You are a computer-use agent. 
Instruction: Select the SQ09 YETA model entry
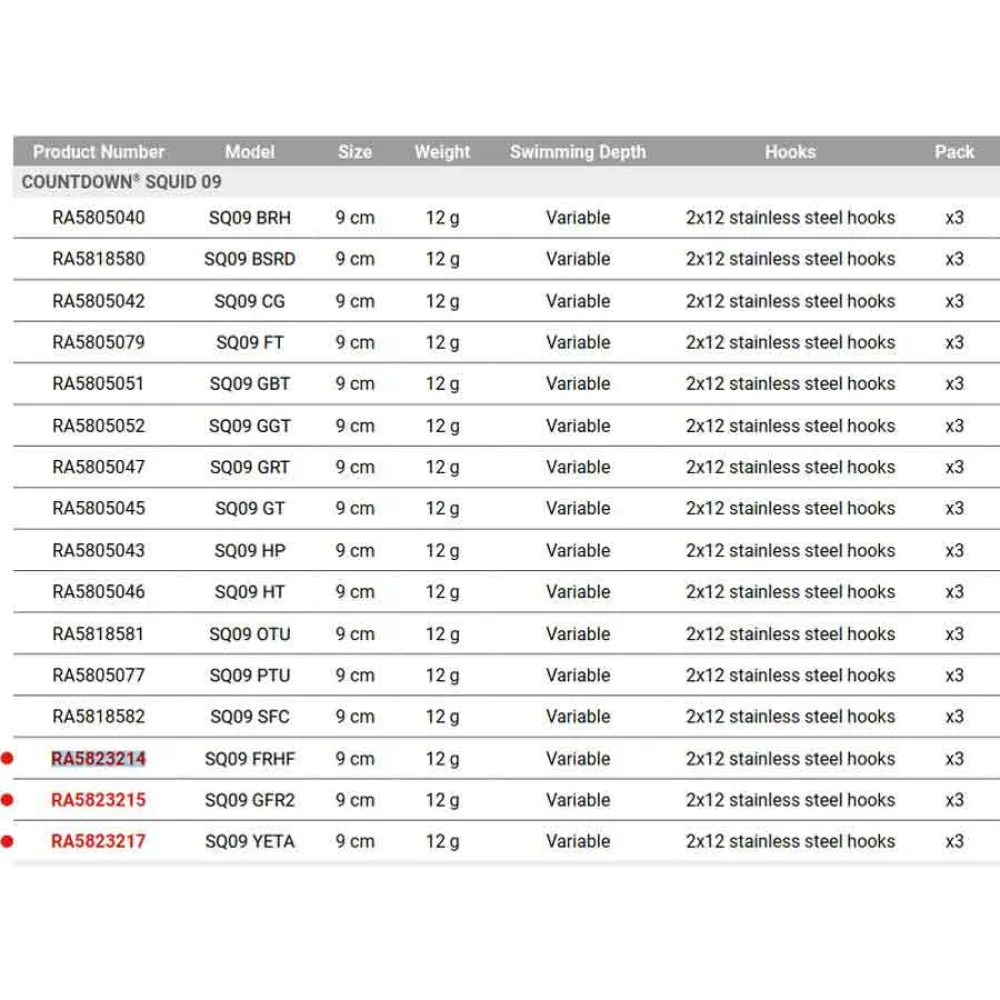(250, 842)
